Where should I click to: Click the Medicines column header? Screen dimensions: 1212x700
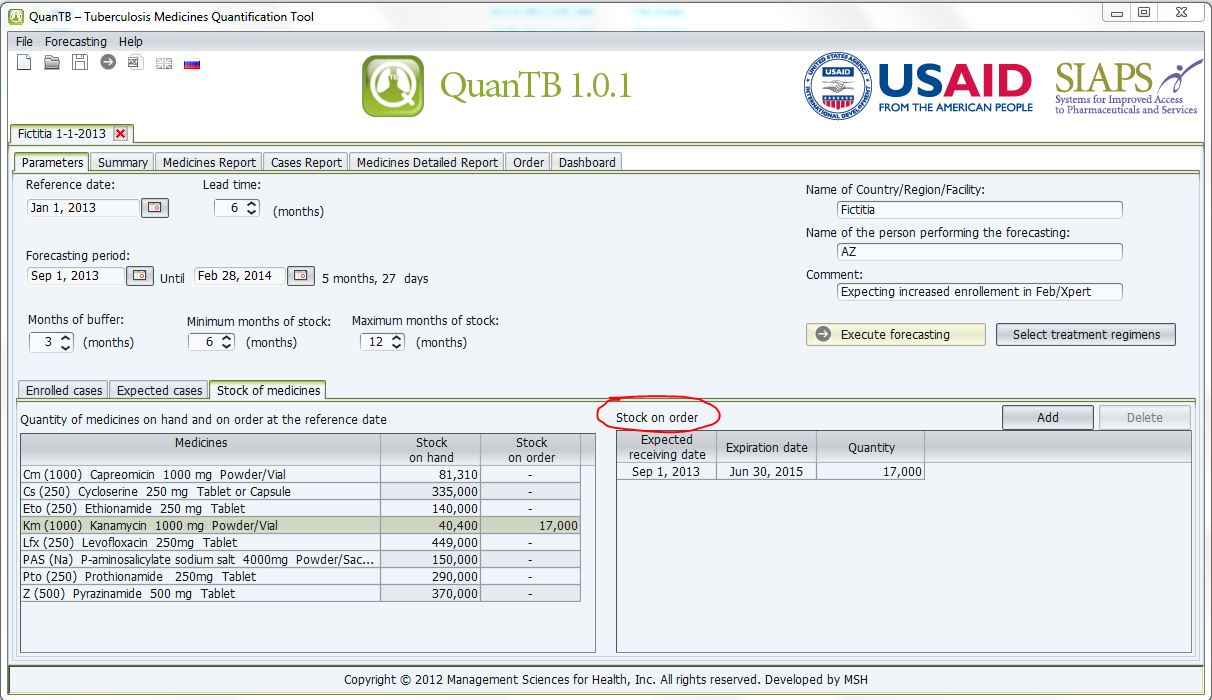tap(201, 449)
